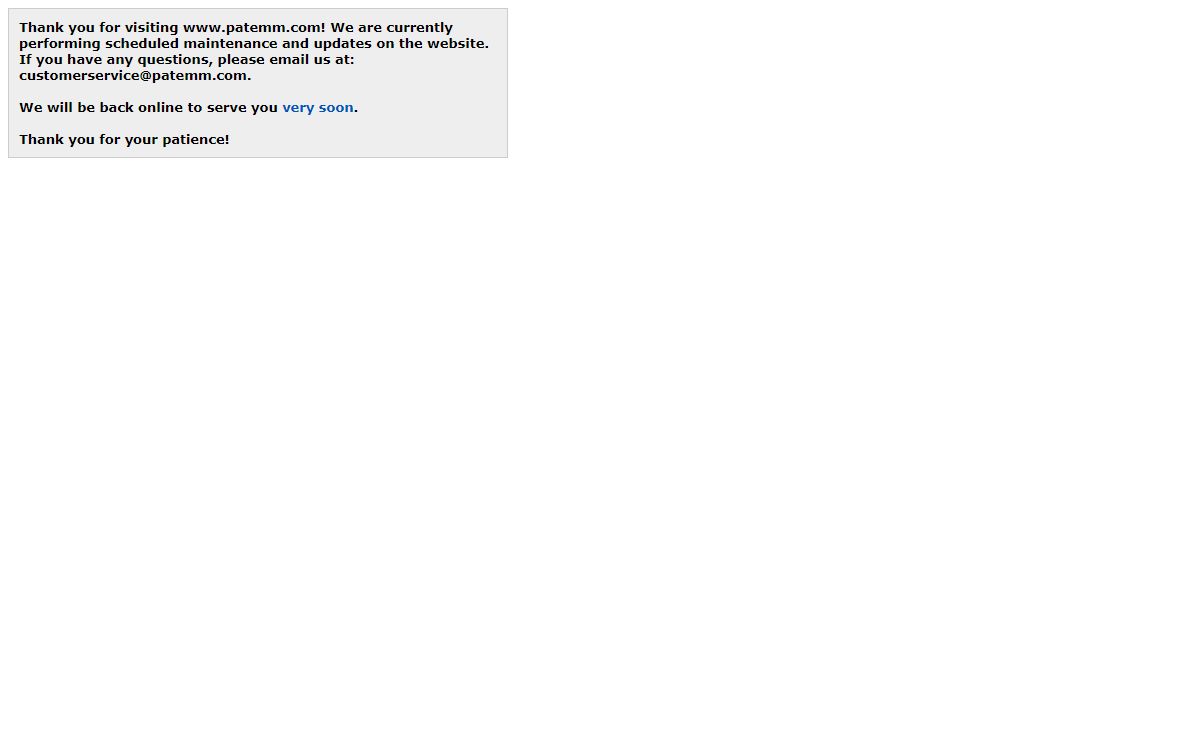This screenshot has width=1200, height=740.
Task: Click the word "performing" in the notice
Action: 60,44
